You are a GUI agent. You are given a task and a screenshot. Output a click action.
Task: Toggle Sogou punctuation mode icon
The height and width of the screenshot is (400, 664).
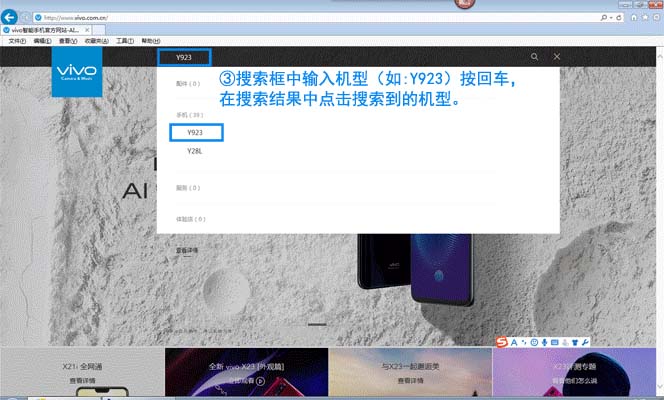coord(524,342)
